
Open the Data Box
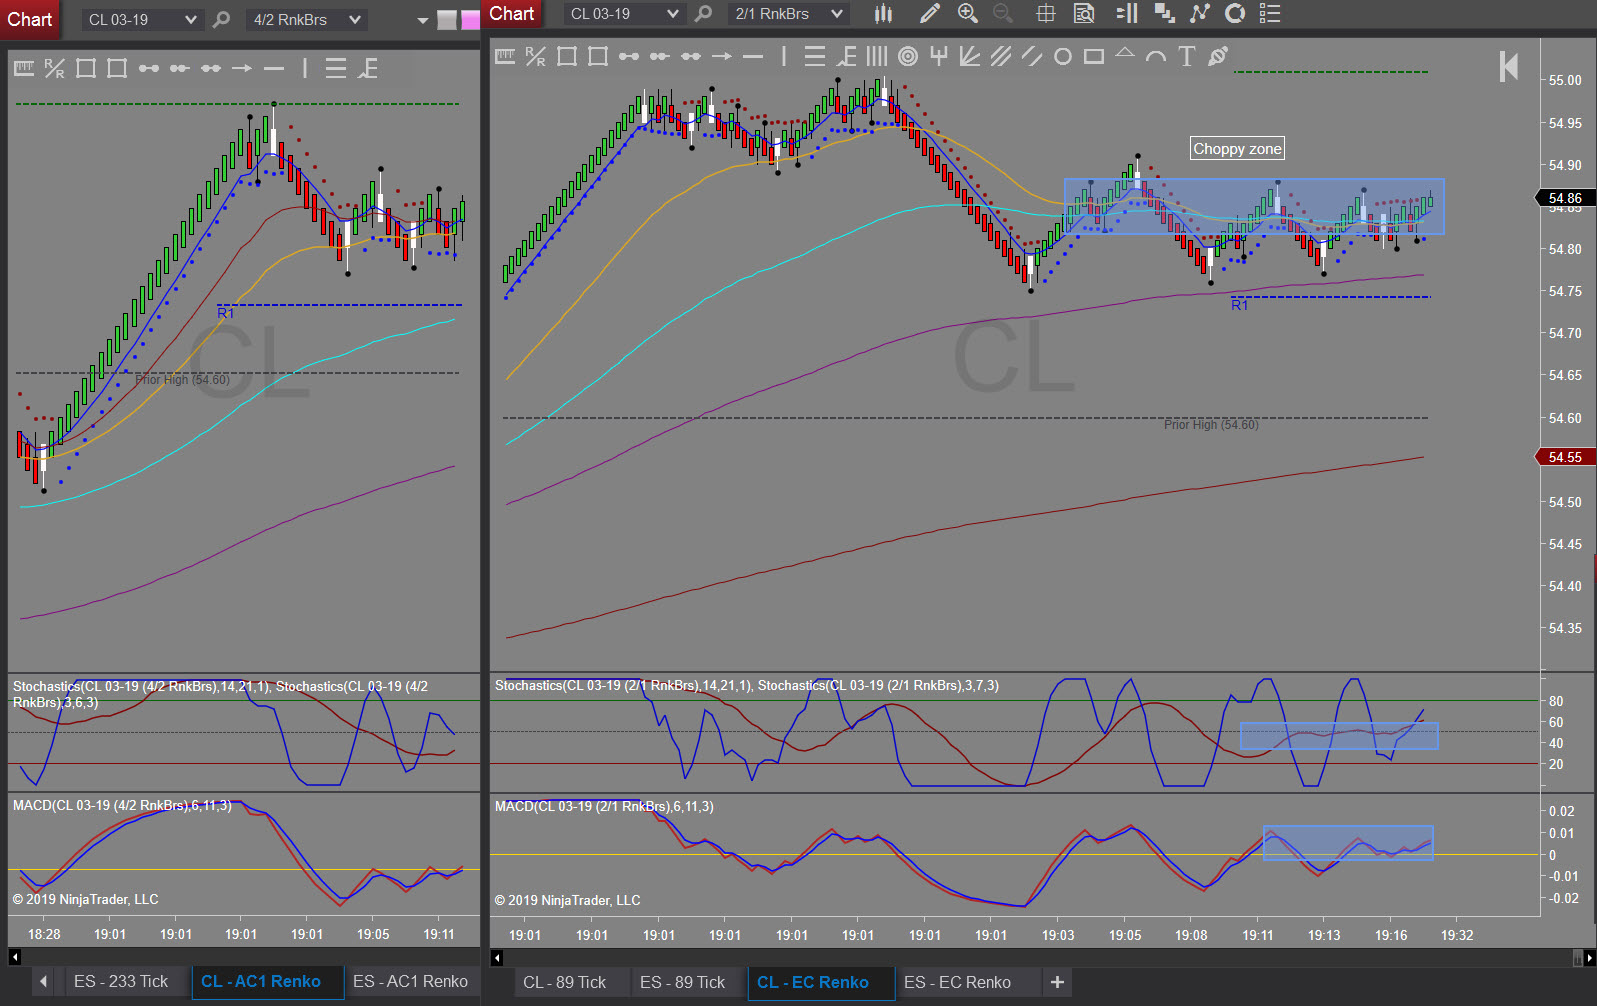point(1084,13)
